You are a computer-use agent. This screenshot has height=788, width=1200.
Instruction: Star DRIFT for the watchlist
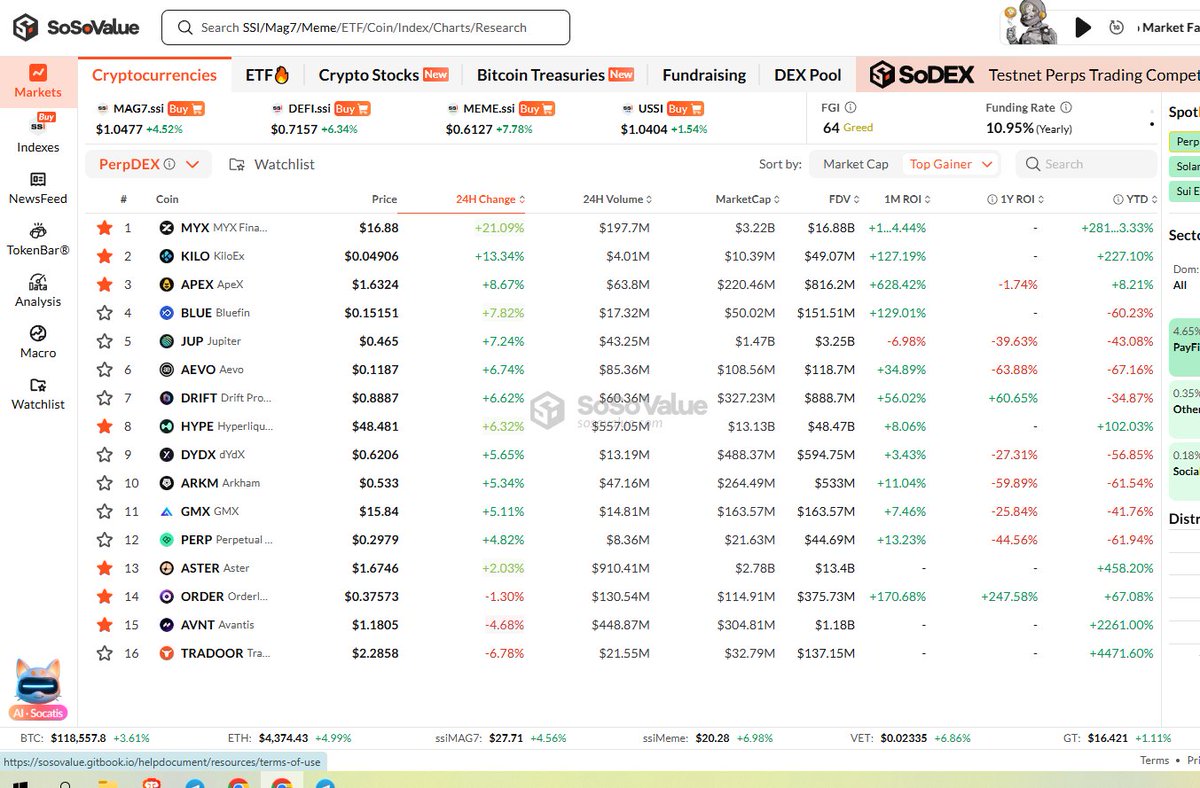click(x=104, y=398)
